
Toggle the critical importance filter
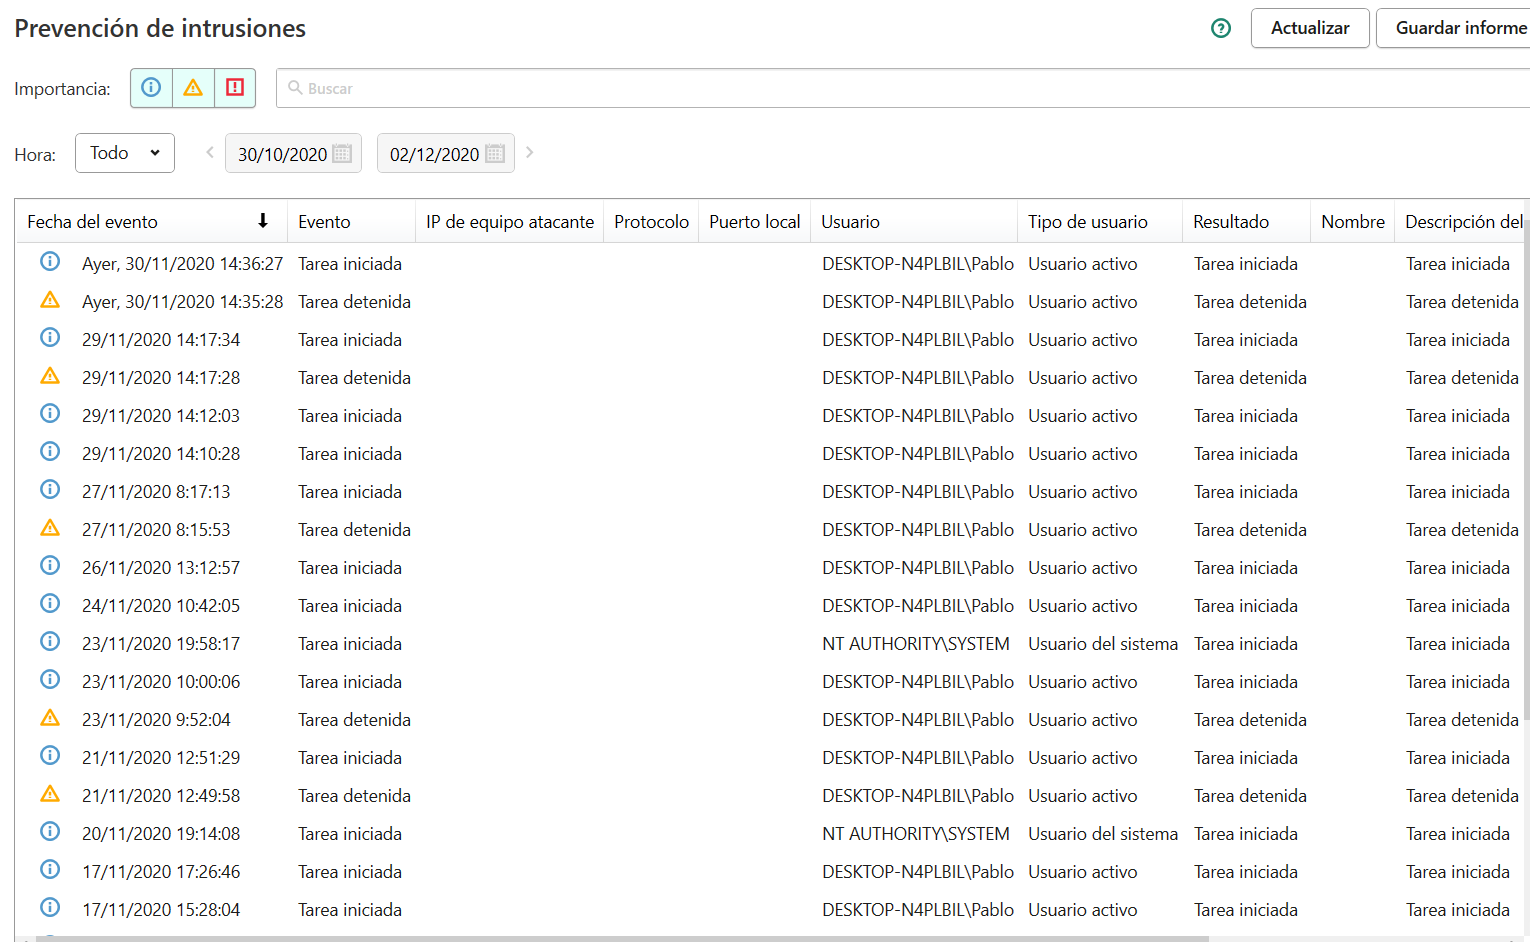[x=235, y=88]
